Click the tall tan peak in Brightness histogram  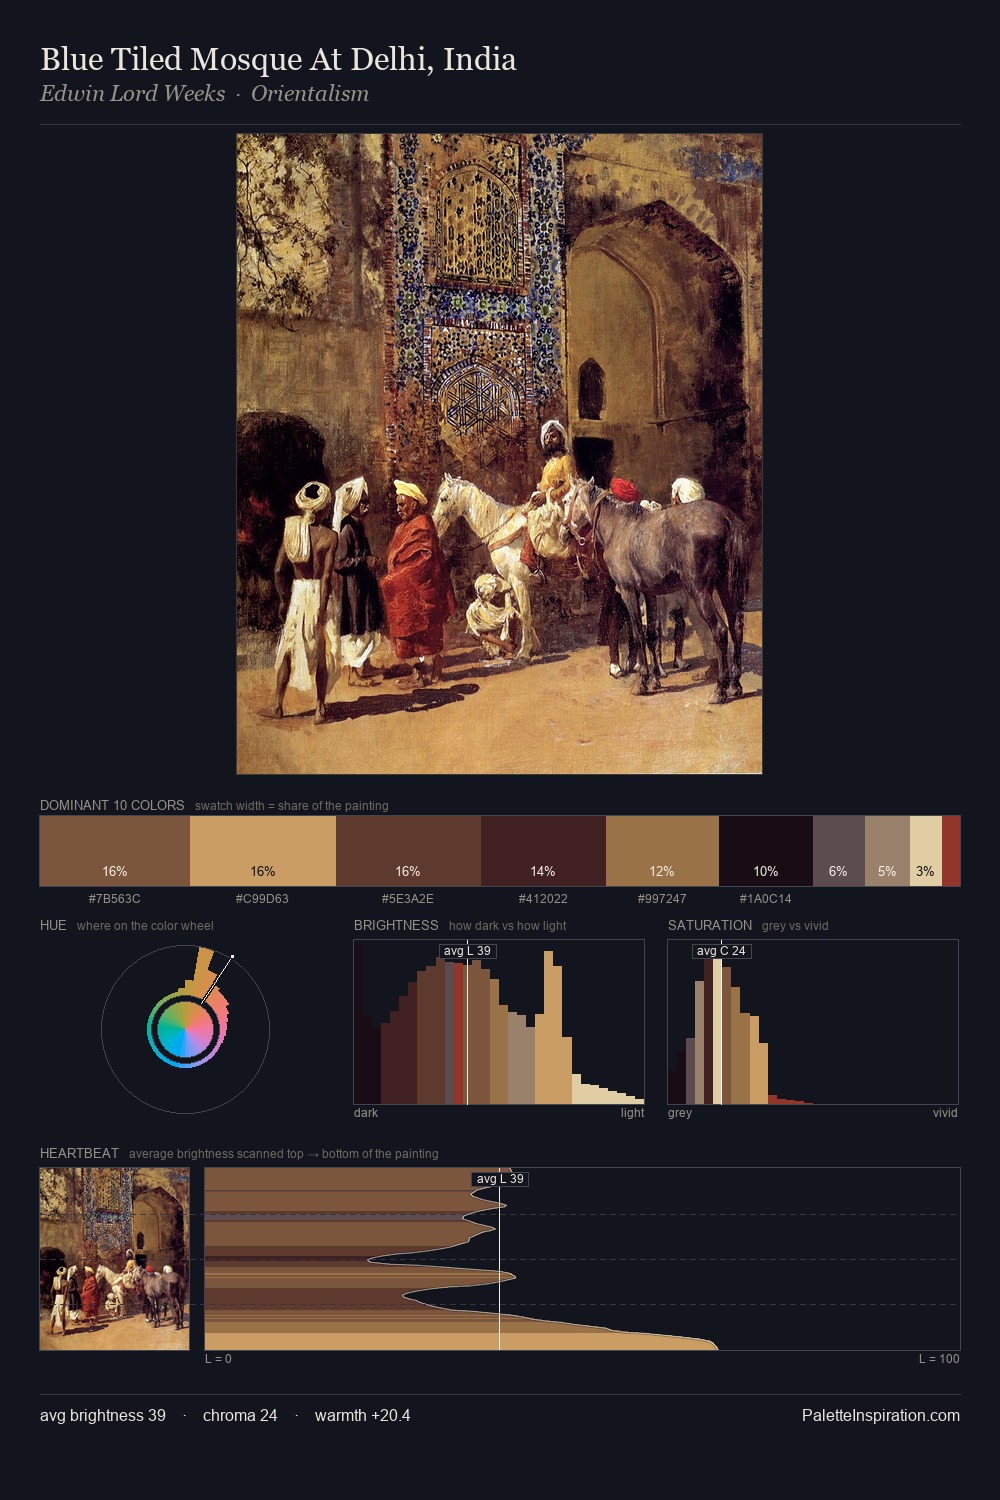point(549,1028)
